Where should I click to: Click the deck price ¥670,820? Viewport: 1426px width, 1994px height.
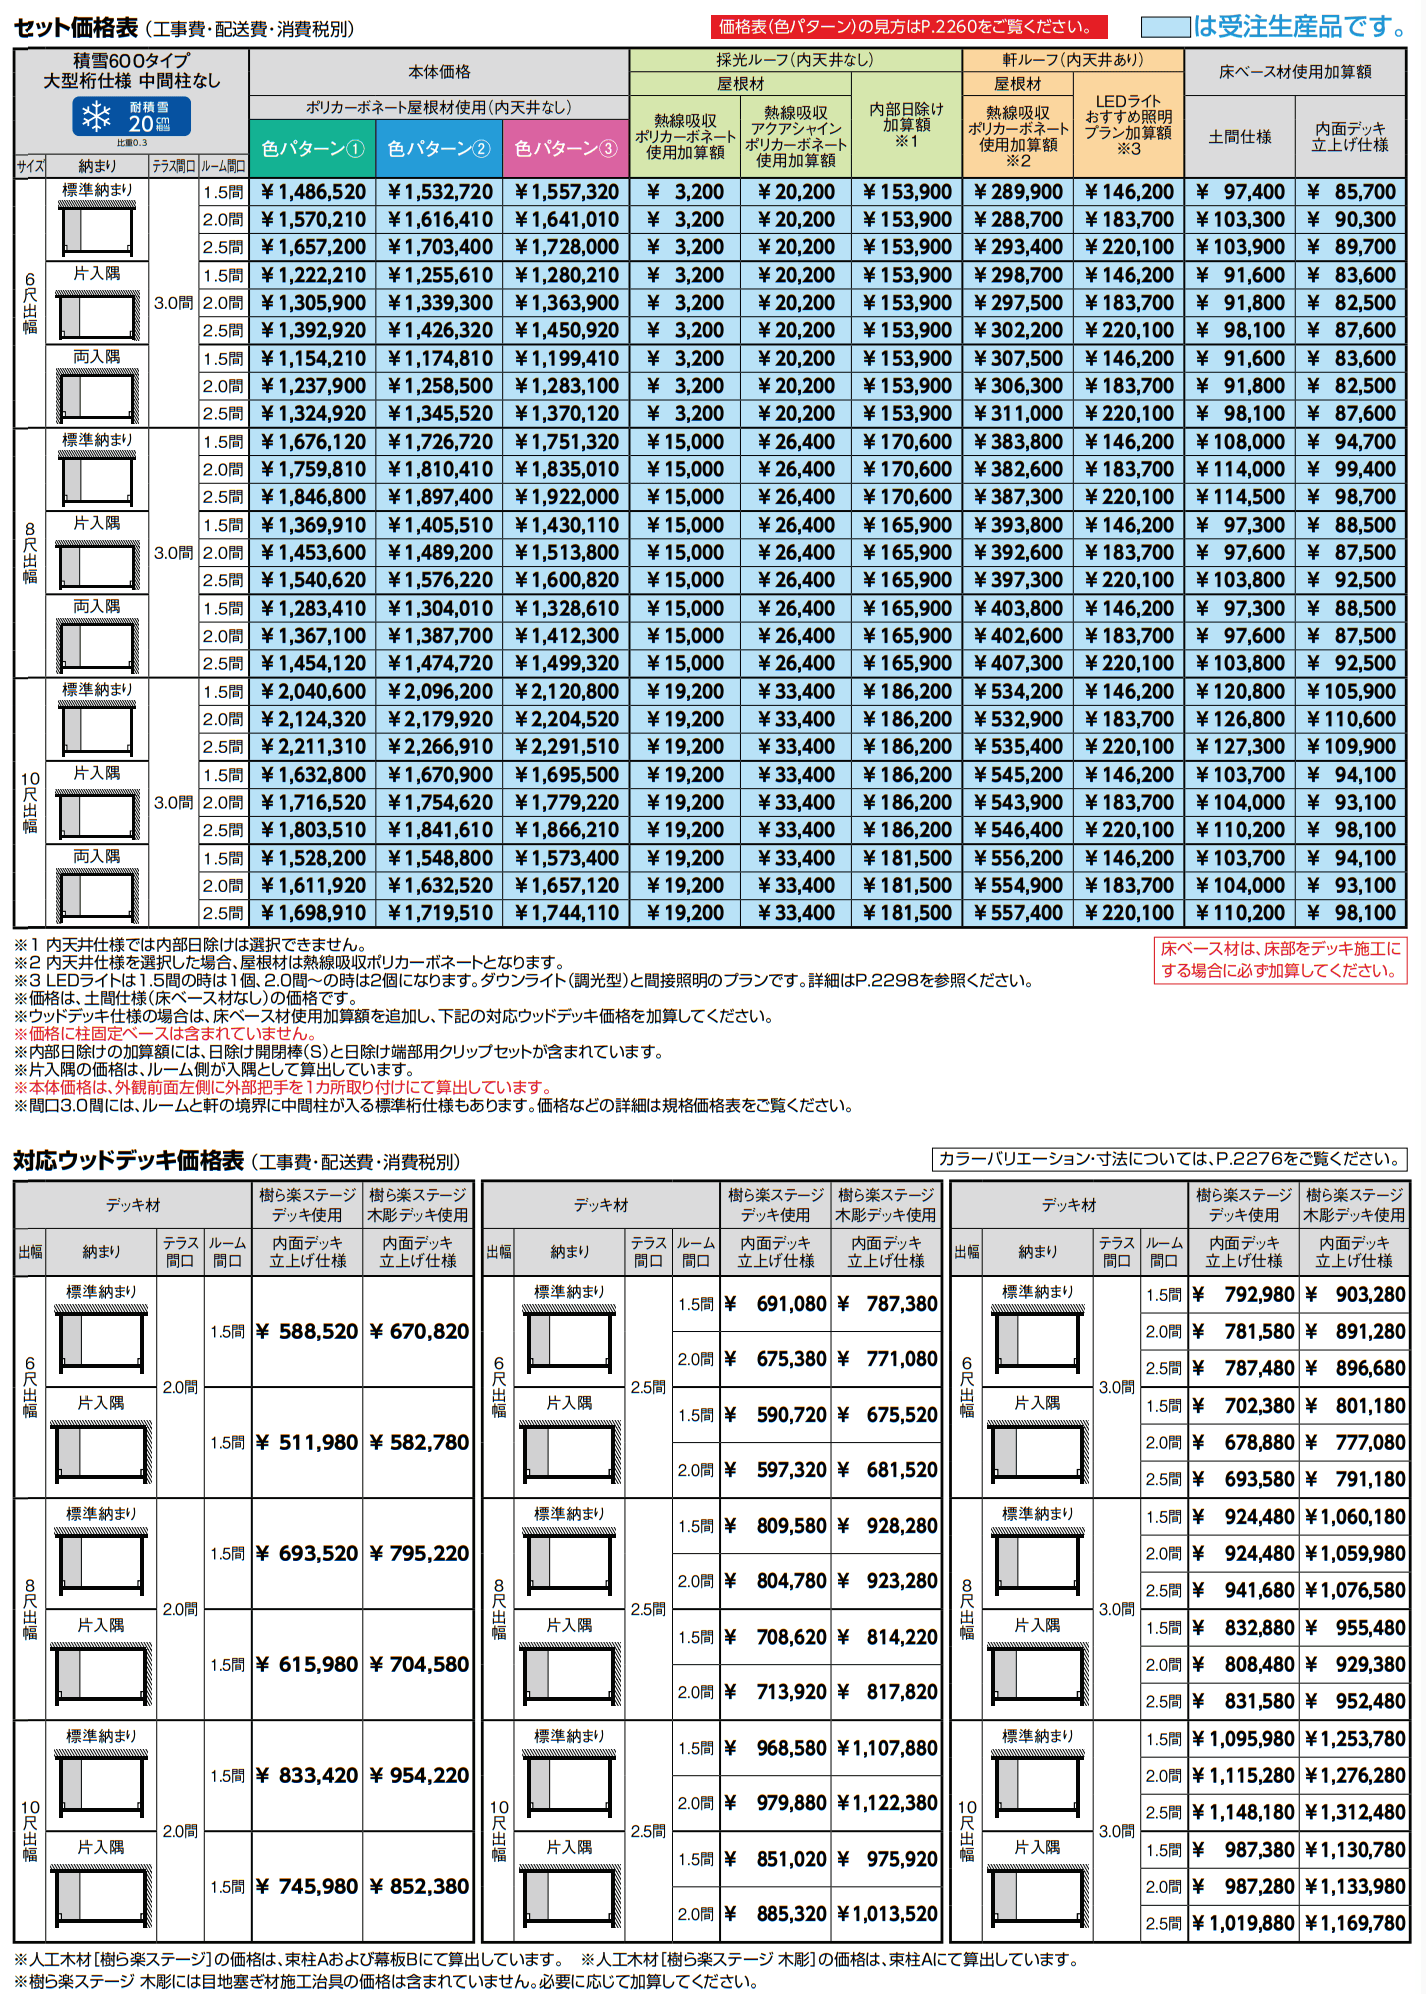(x=418, y=1332)
